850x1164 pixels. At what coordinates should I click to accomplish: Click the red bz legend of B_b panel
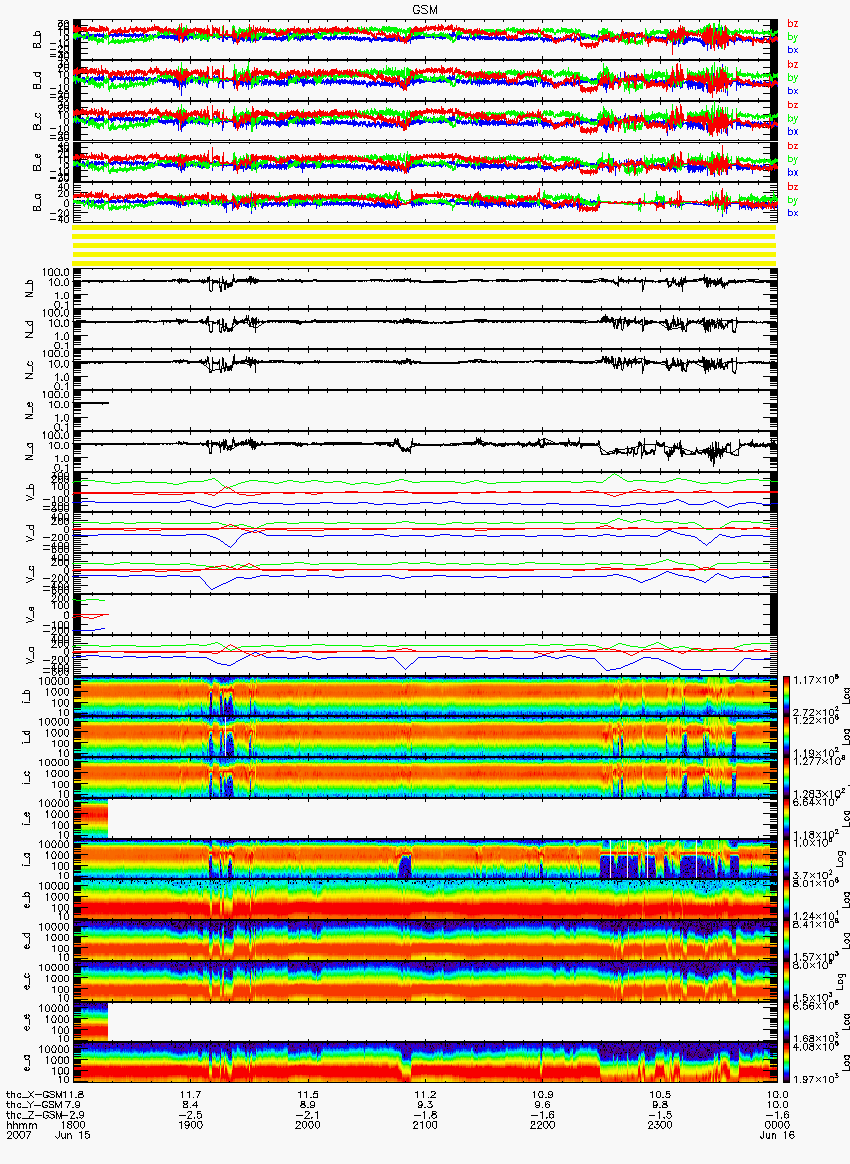click(793, 24)
